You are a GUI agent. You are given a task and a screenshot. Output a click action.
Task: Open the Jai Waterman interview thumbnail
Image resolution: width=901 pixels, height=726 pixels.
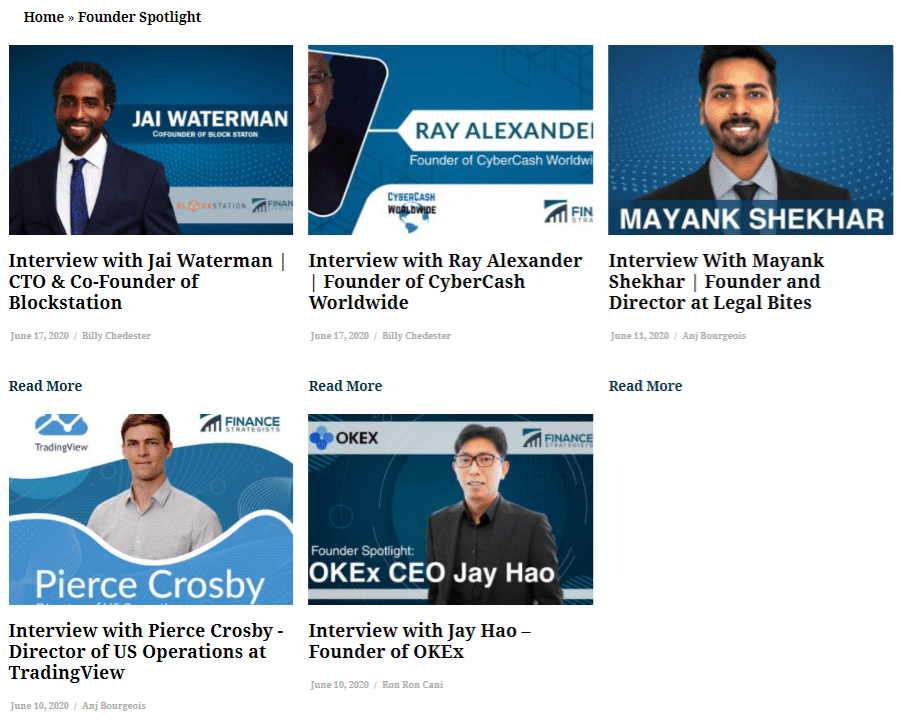pos(151,140)
